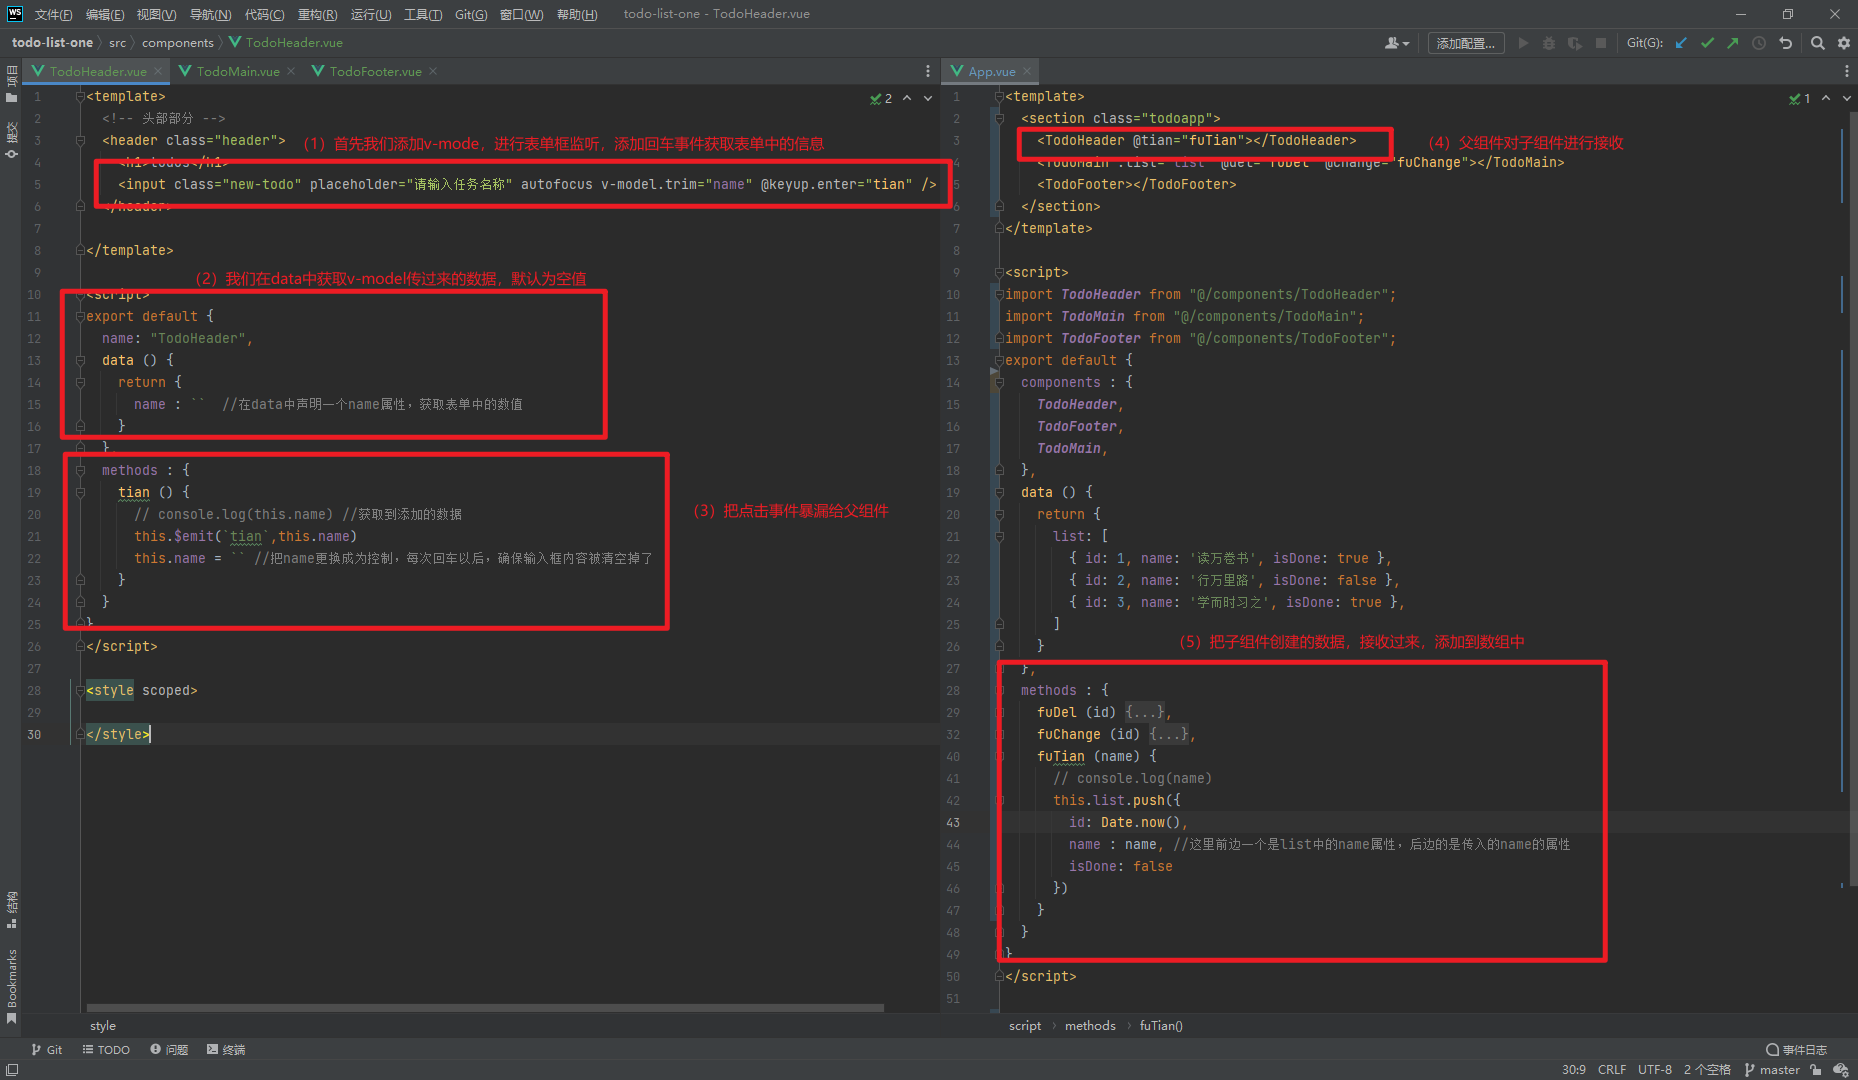Open left editor tab options menu
This screenshot has height=1080, width=1858.
tap(928, 71)
